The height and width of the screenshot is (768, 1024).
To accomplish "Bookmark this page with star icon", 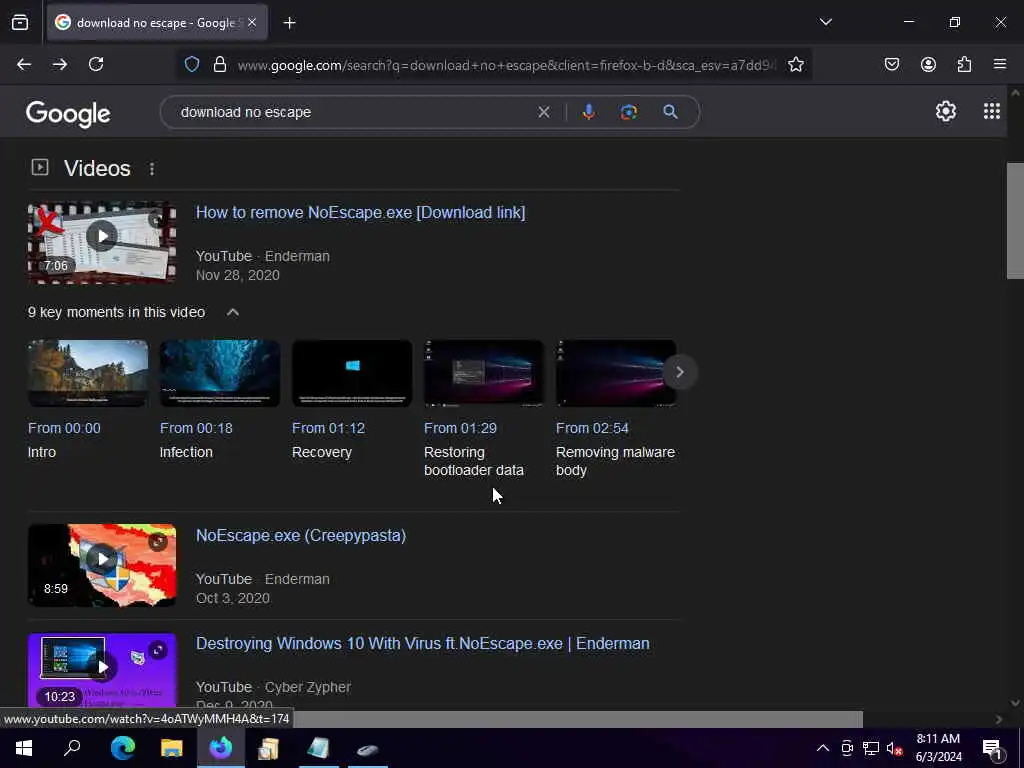I will click(x=795, y=65).
